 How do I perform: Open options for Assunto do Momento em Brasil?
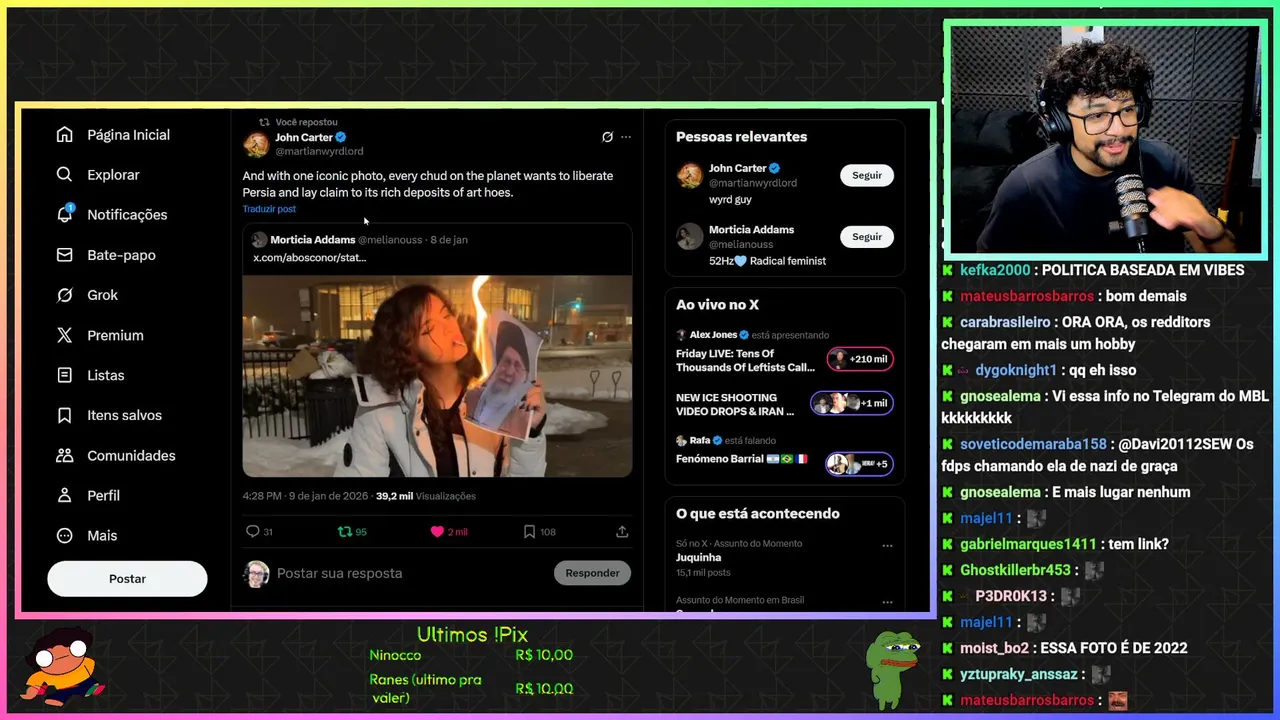pyautogui.click(x=887, y=602)
